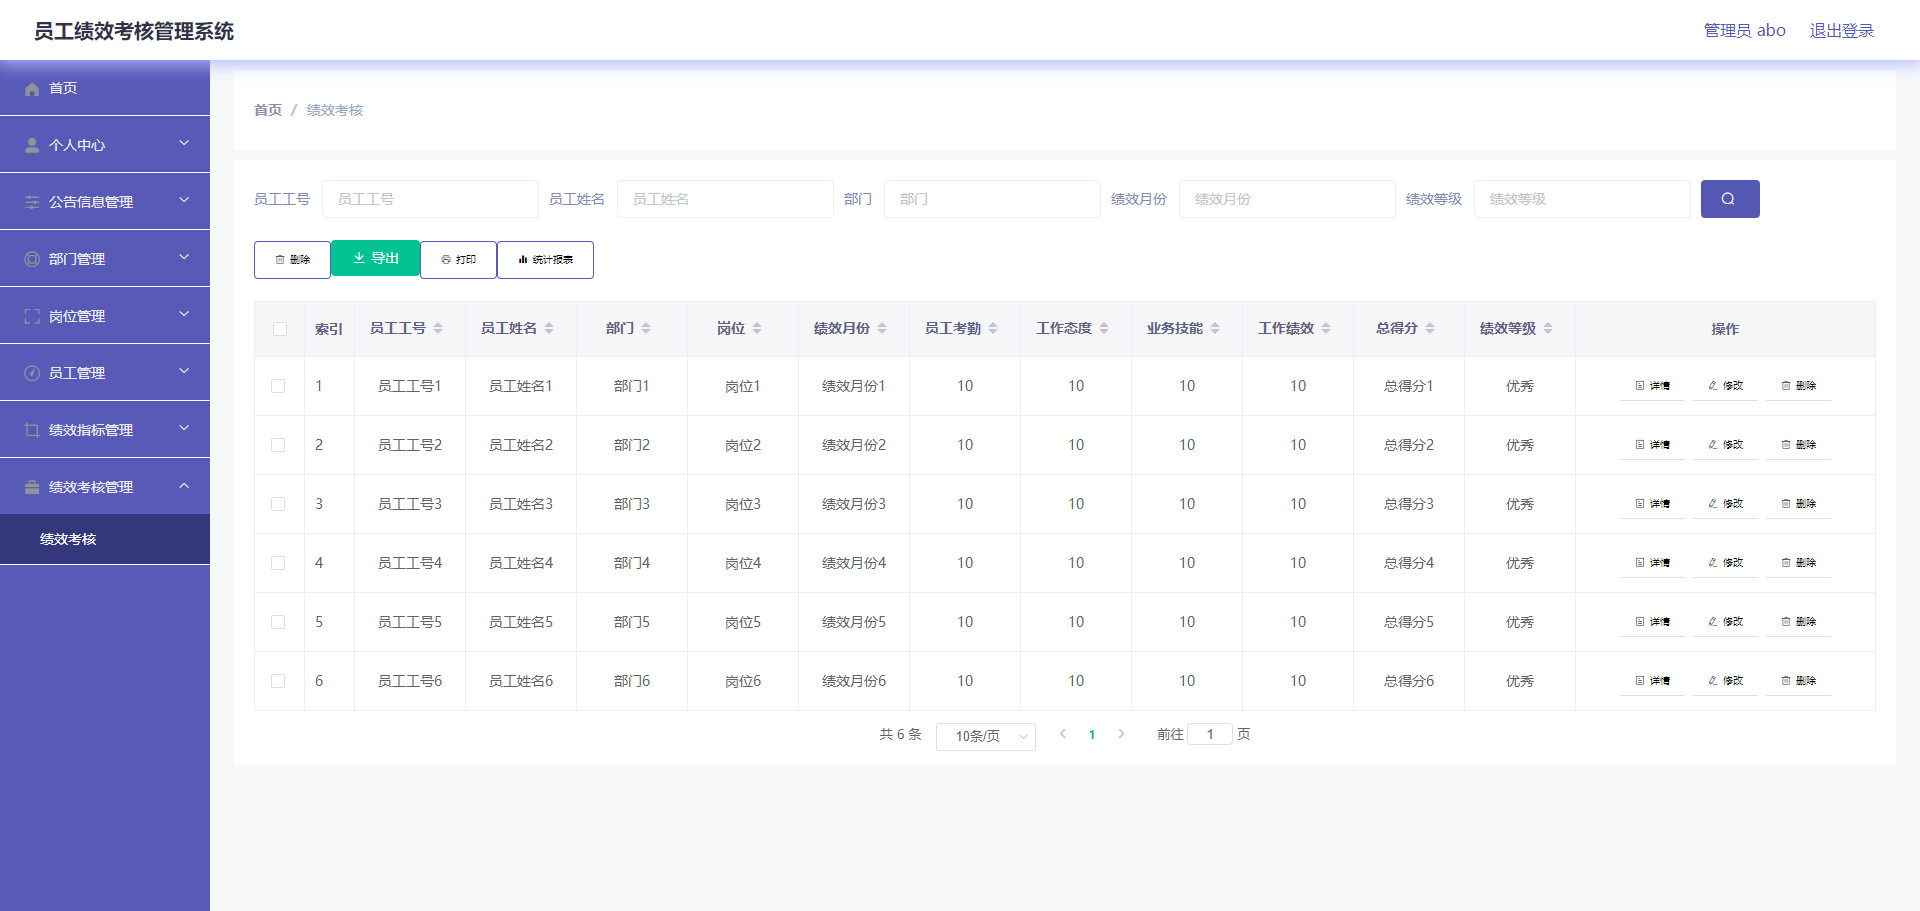This screenshot has width=1920, height=911.
Task: Click the 员工姓名 search input field
Action: click(x=725, y=199)
